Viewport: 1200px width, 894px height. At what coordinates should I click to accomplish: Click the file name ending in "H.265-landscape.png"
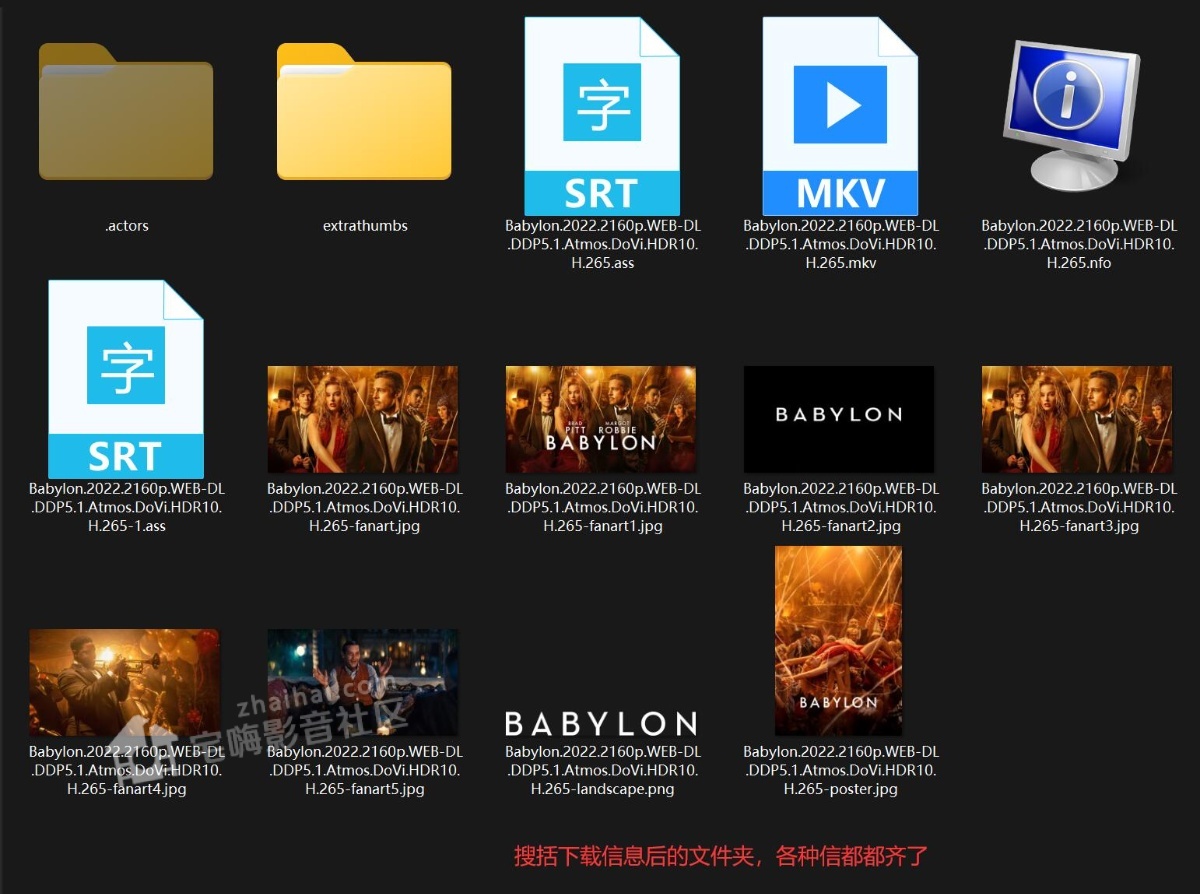(603, 770)
